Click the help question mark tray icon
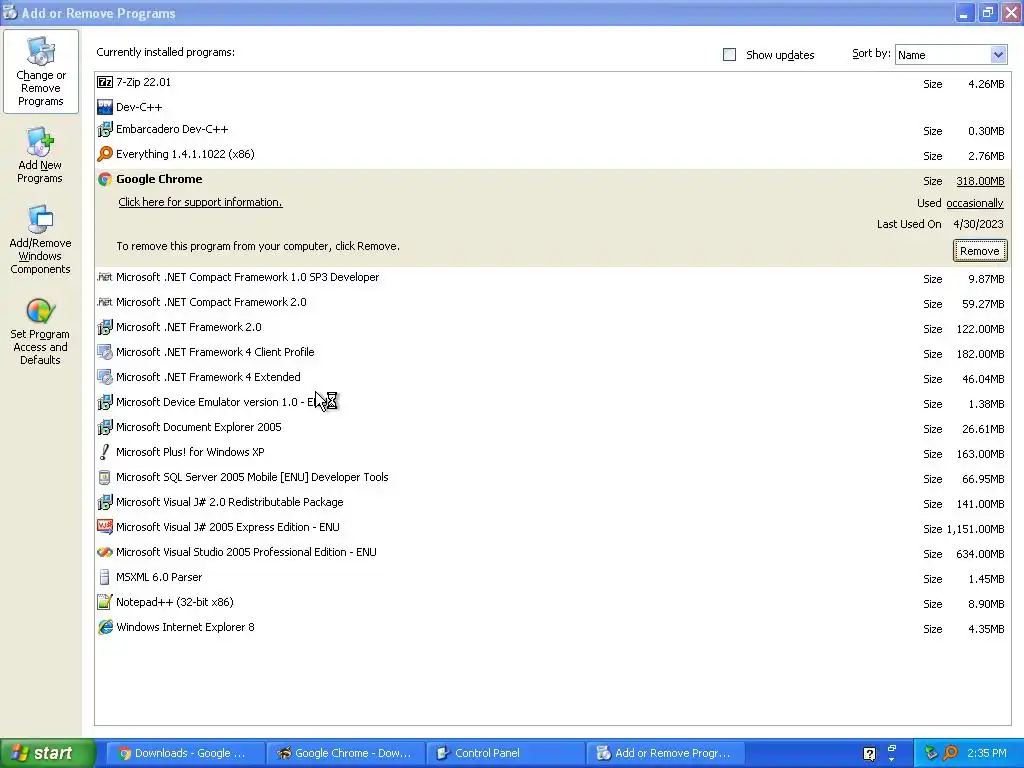 point(869,754)
